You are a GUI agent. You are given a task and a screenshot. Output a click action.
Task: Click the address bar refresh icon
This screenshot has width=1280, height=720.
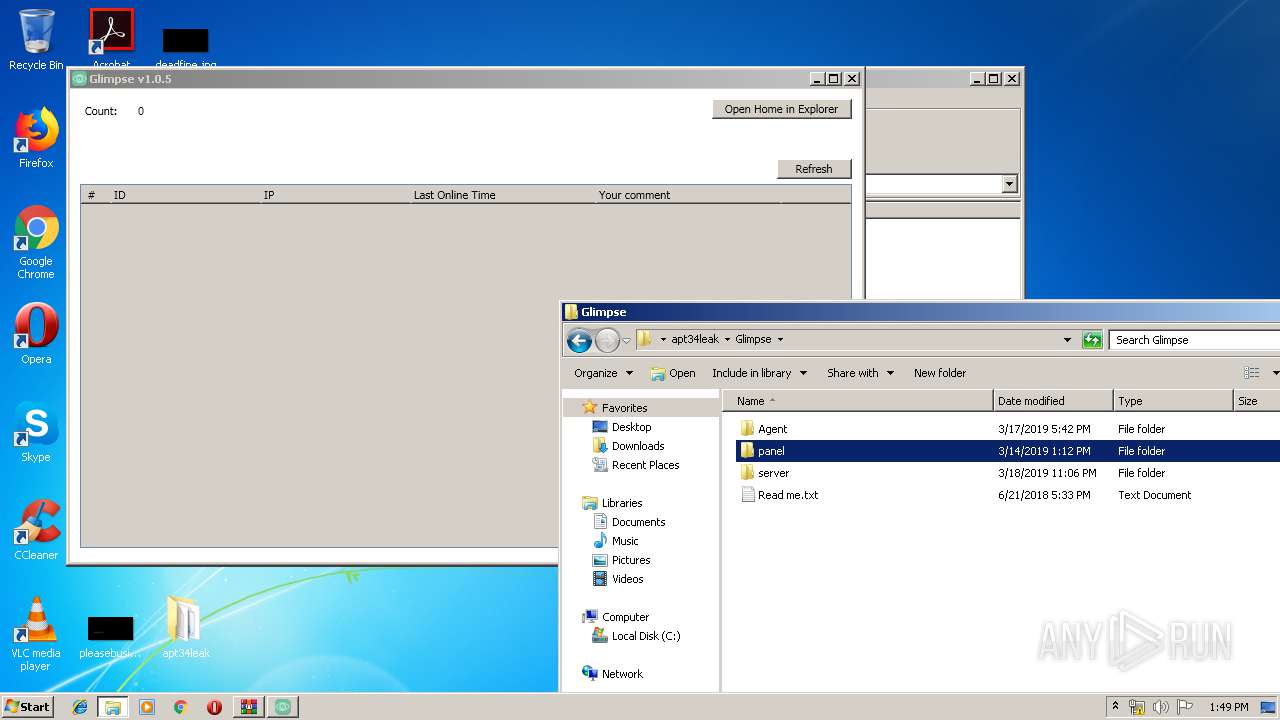(1092, 340)
